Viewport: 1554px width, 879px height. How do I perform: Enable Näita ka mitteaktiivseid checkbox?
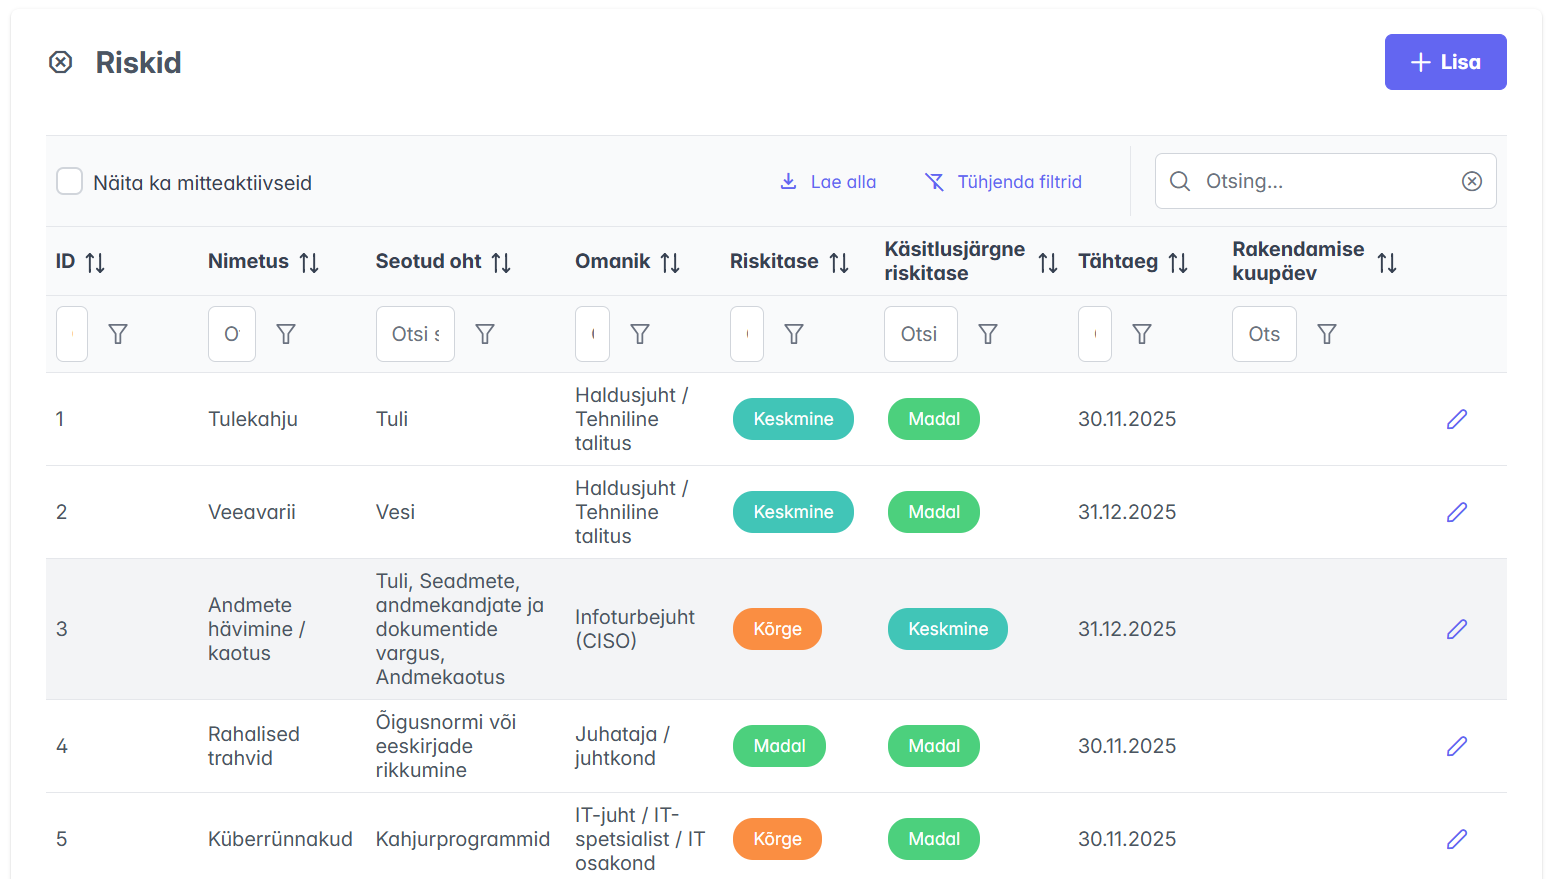tap(70, 182)
